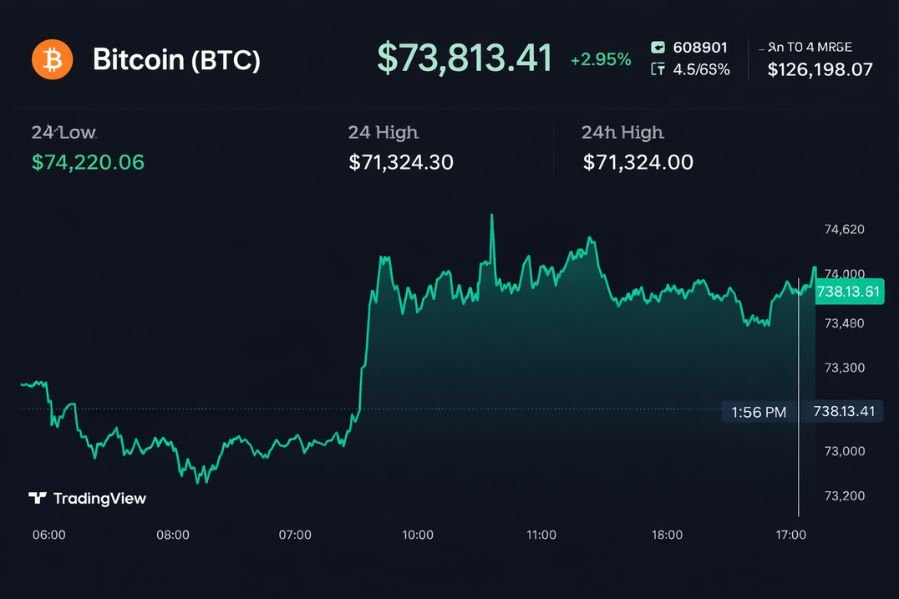Screen dimensions: 899x599
Task: Click the 73,300 price axis label
Action: coord(843,368)
